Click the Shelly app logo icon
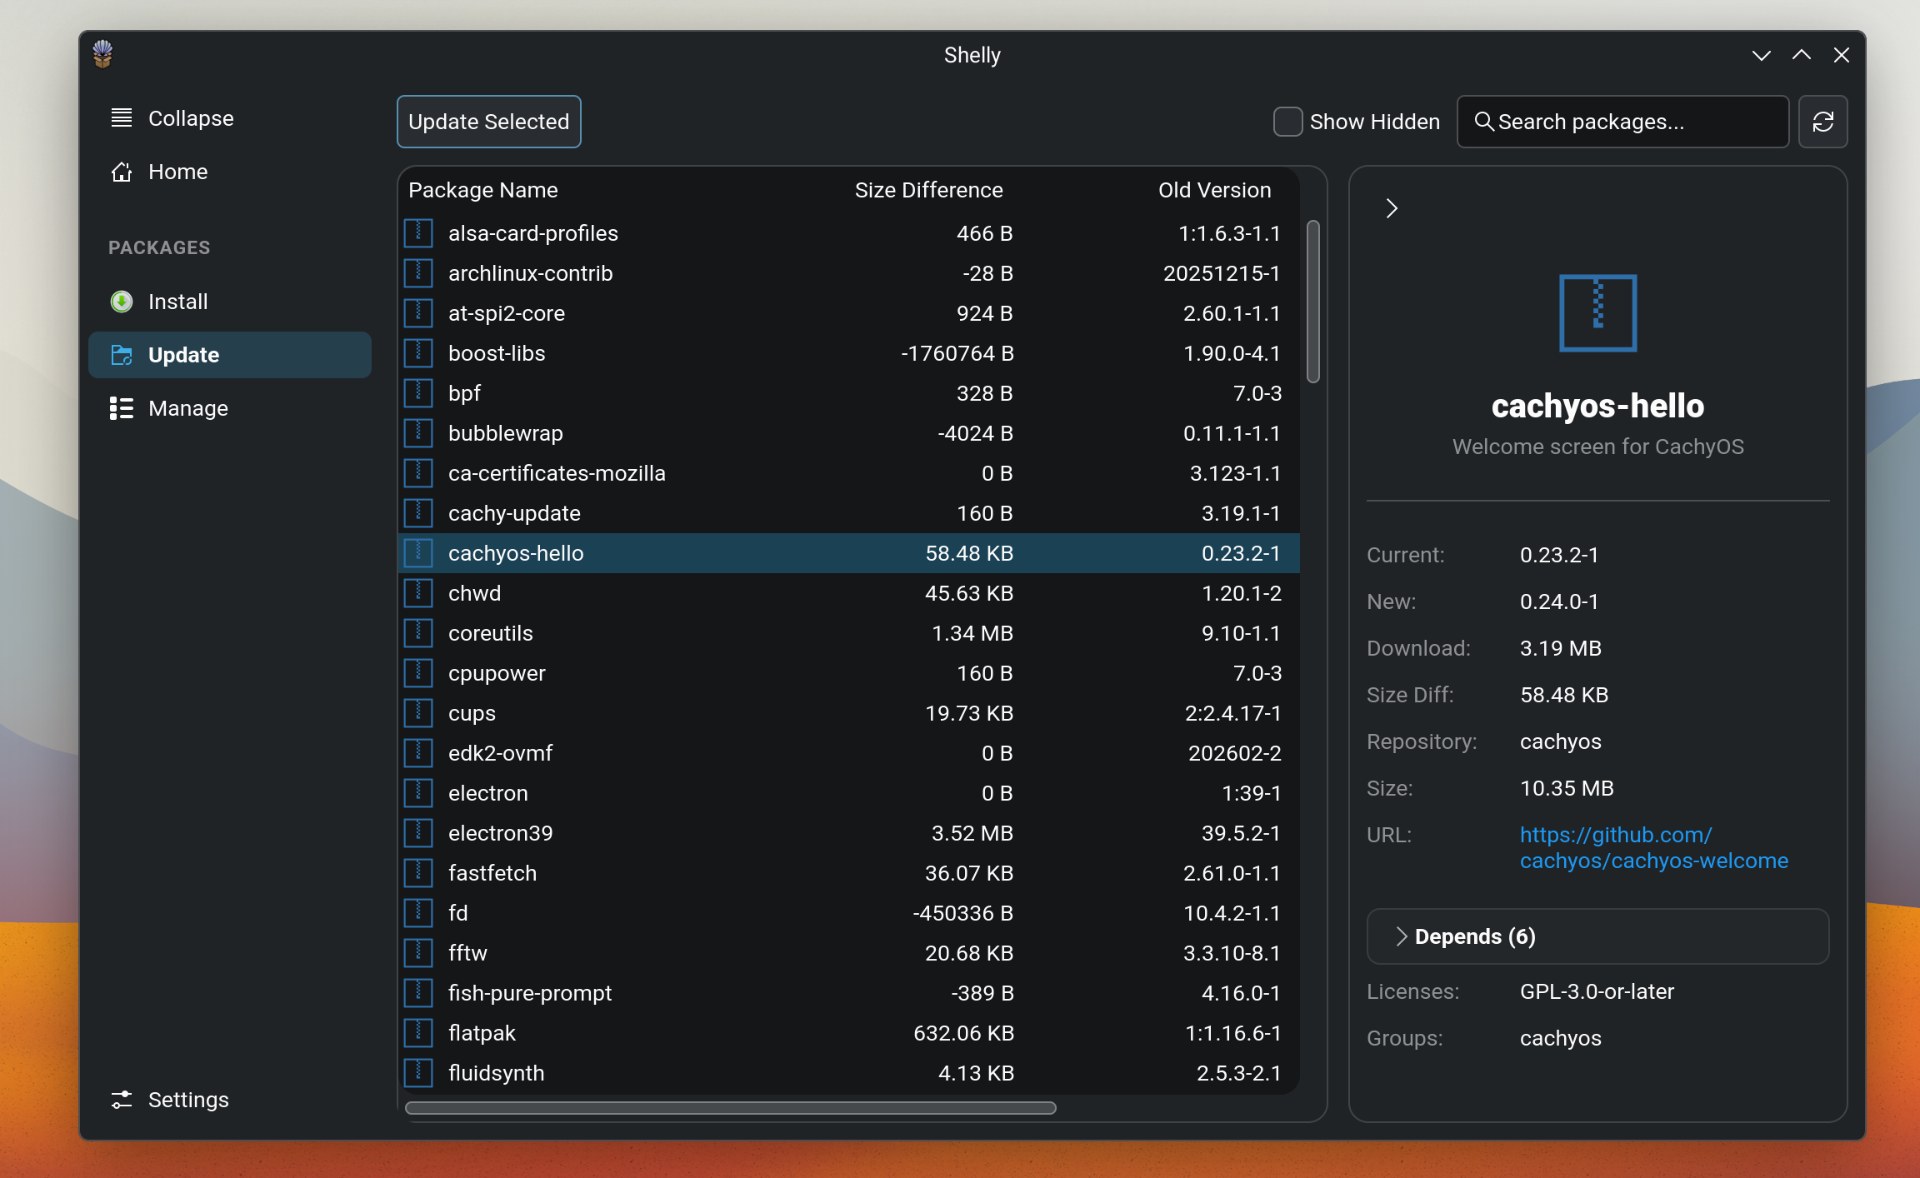The width and height of the screenshot is (1920, 1178). [x=103, y=53]
